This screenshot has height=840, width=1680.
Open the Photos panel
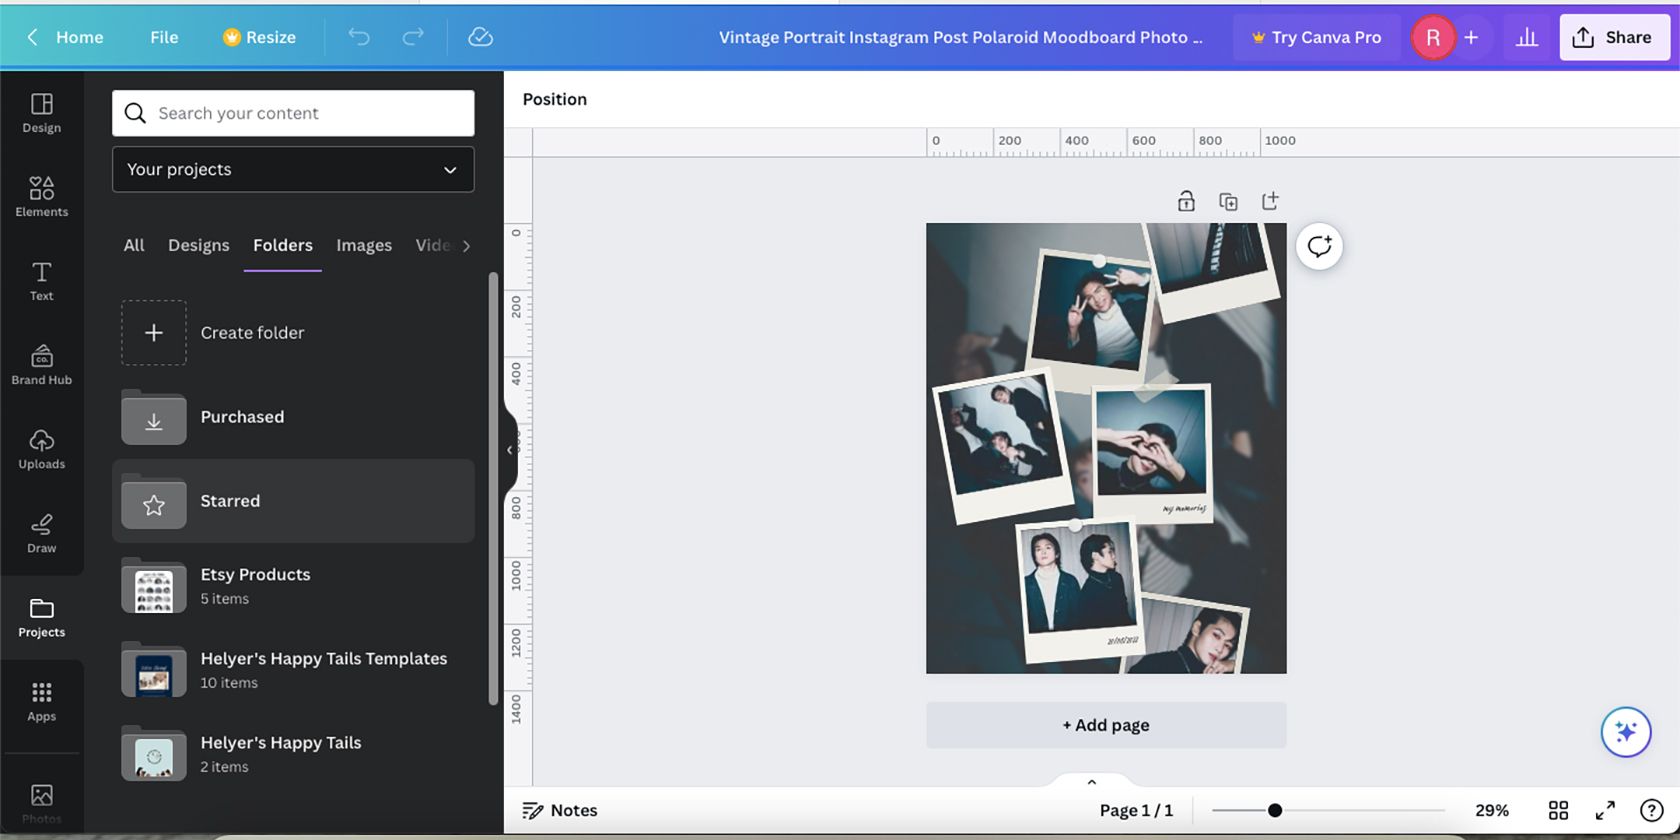(x=41, y=803)
